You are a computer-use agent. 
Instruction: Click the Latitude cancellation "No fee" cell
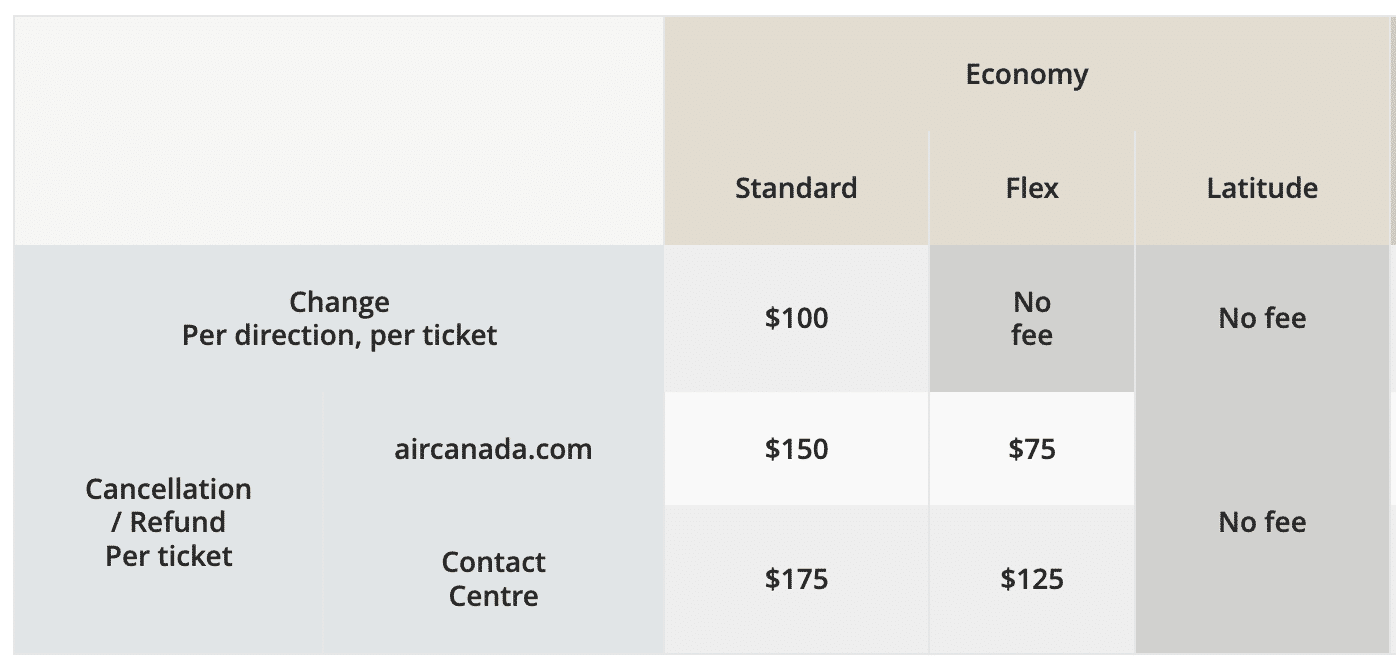1262,522
